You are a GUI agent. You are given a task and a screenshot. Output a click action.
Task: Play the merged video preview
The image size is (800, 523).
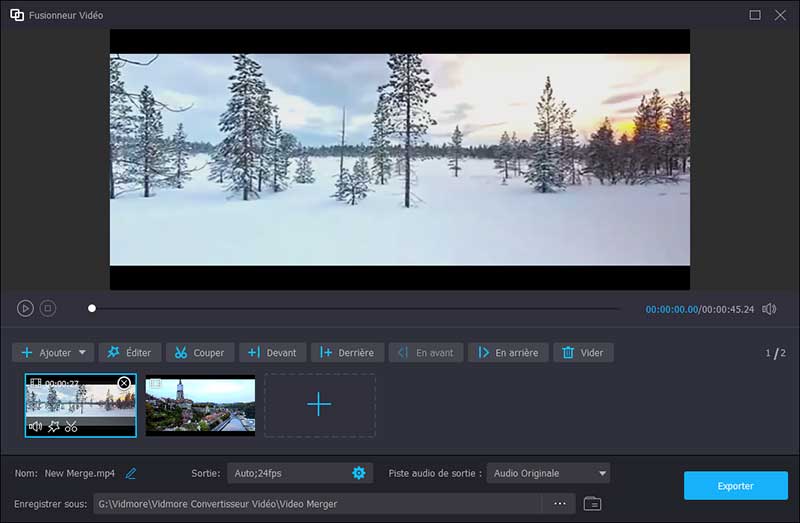pyautogui.click(x=25, y=309)
